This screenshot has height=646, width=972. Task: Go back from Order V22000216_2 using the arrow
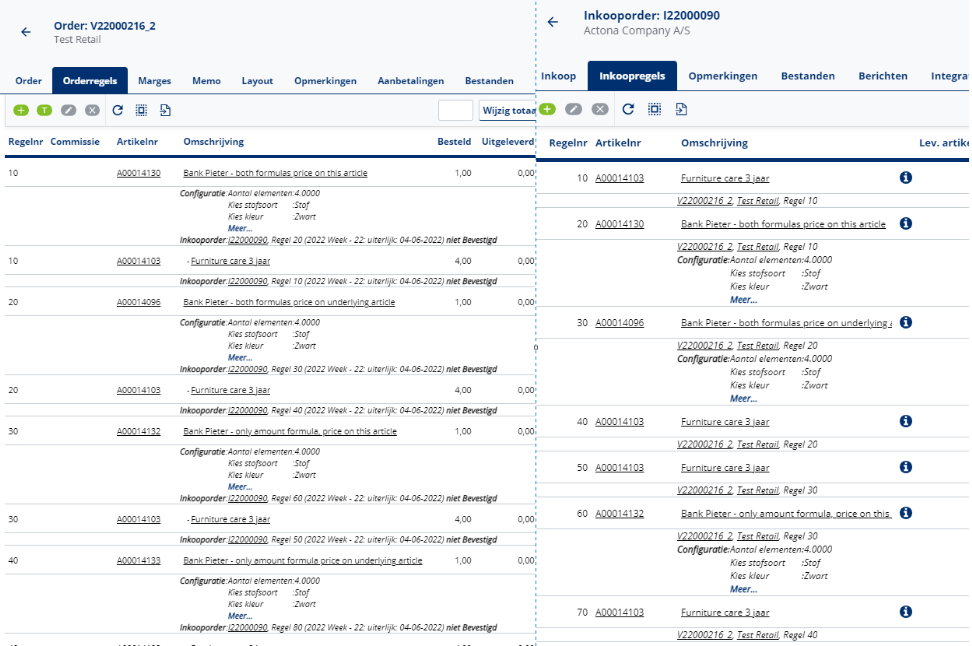(26, 32)
